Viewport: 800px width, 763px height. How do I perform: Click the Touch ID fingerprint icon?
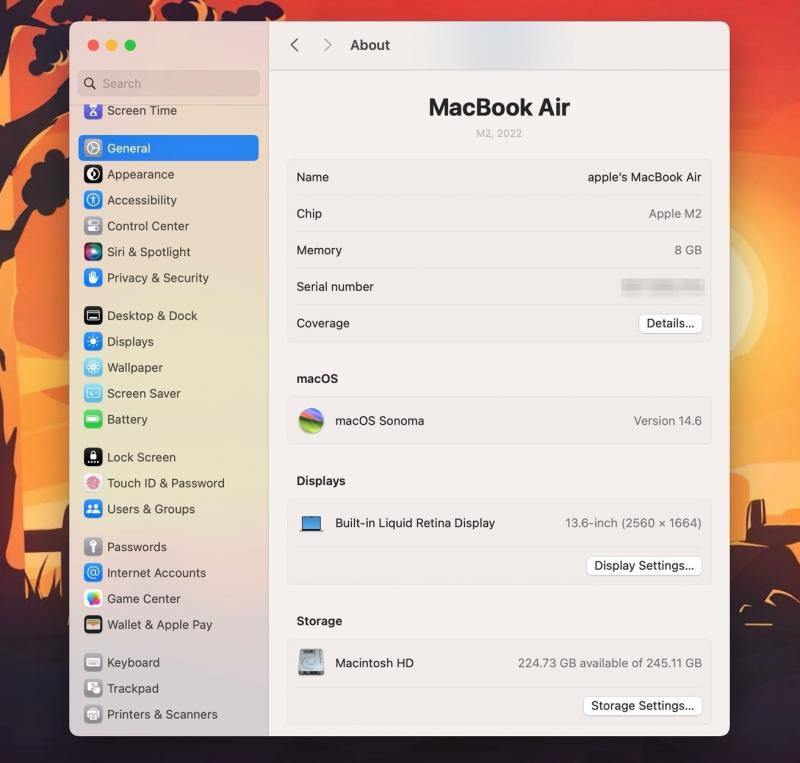tap(93, 483)
